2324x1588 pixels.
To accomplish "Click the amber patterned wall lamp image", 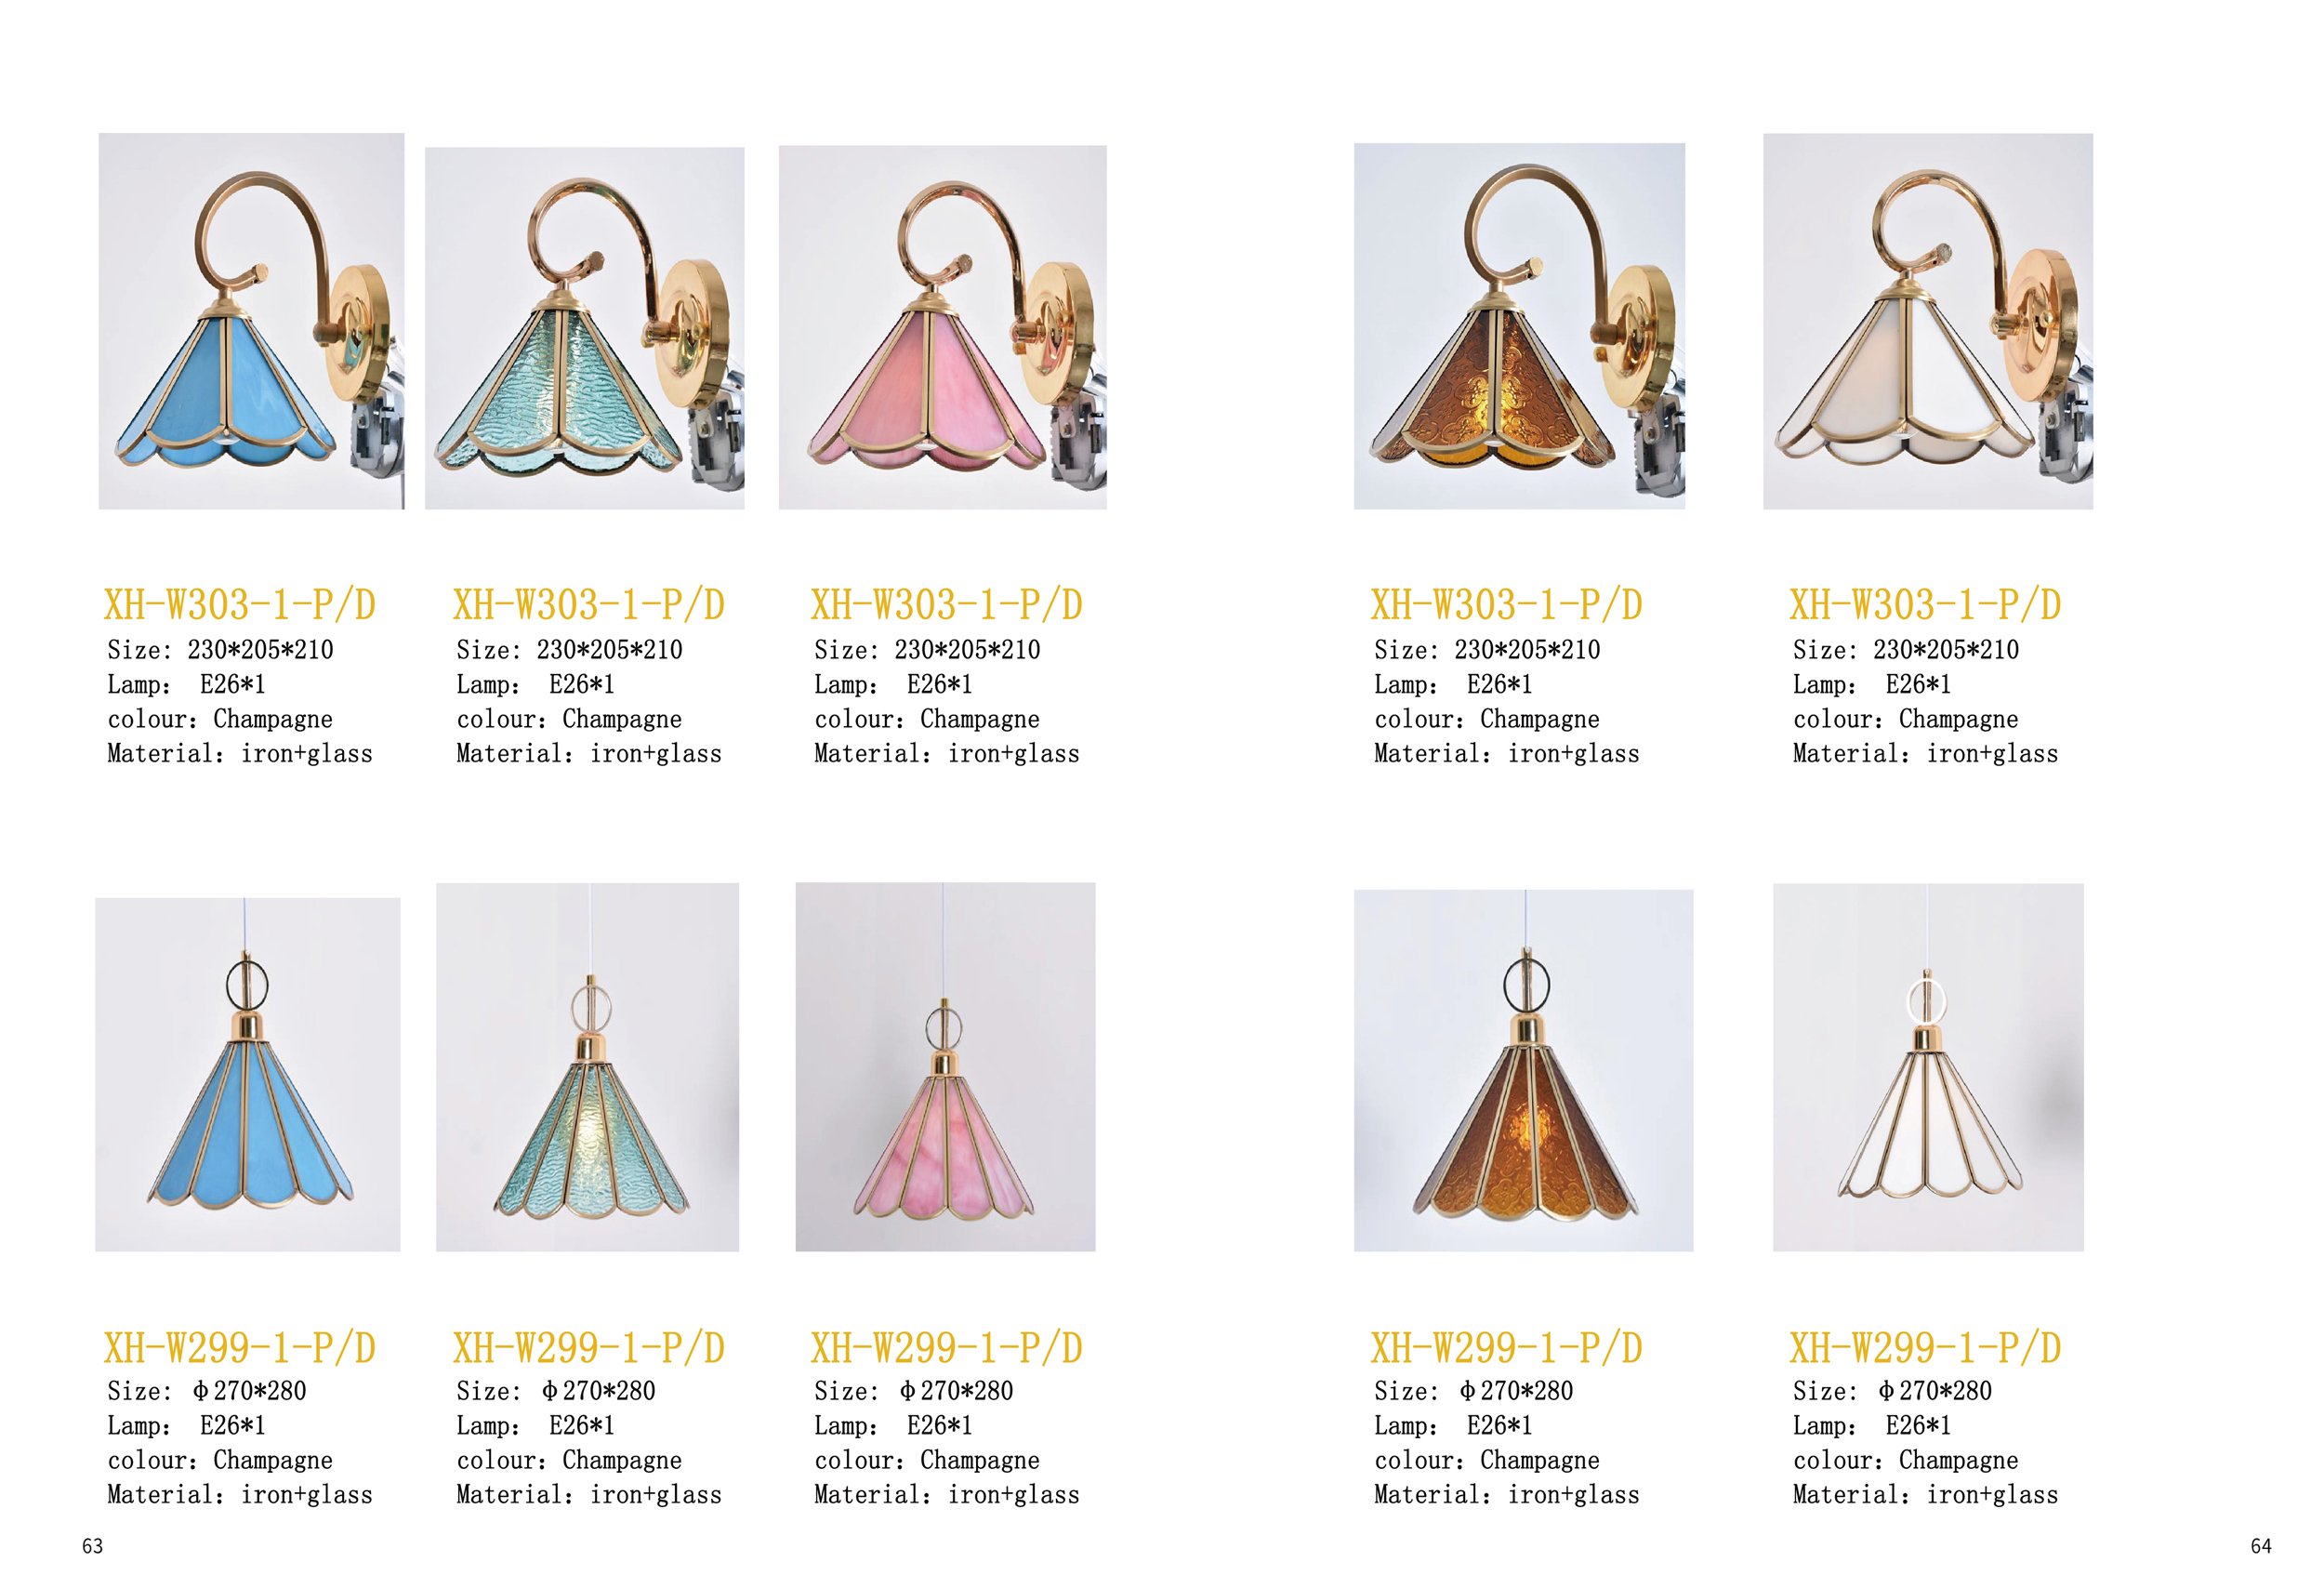I will (x=1519, y=326).
